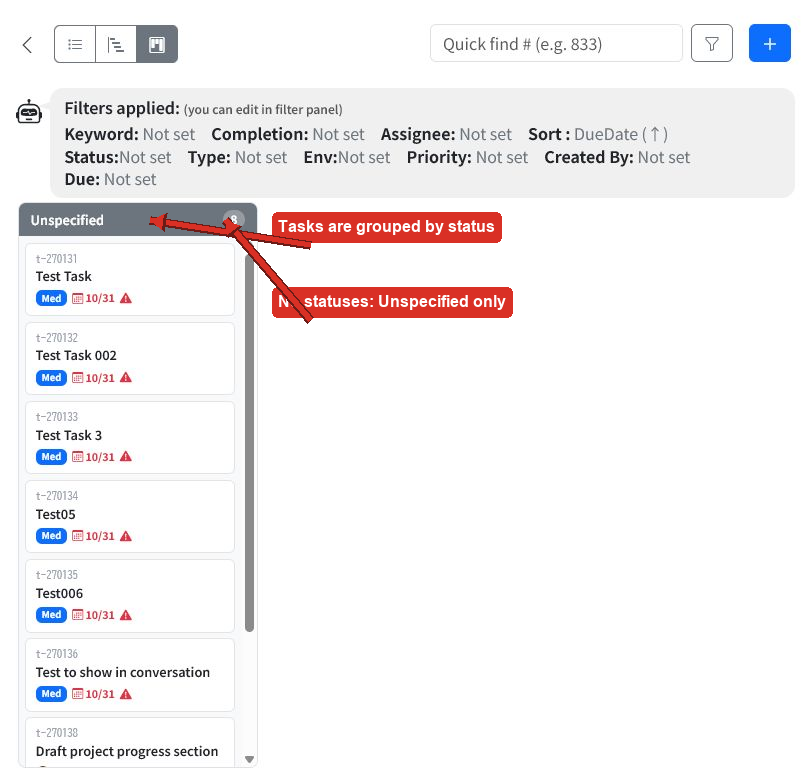811x780 pixels.
Task: Click the Sort: DueDate filter text
Action: click(x=598, y=134)
